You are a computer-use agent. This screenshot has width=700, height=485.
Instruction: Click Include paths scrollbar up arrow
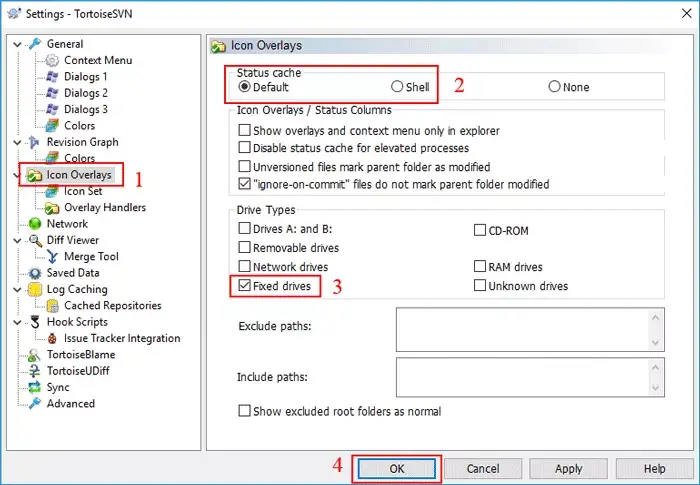click(655, 368)
